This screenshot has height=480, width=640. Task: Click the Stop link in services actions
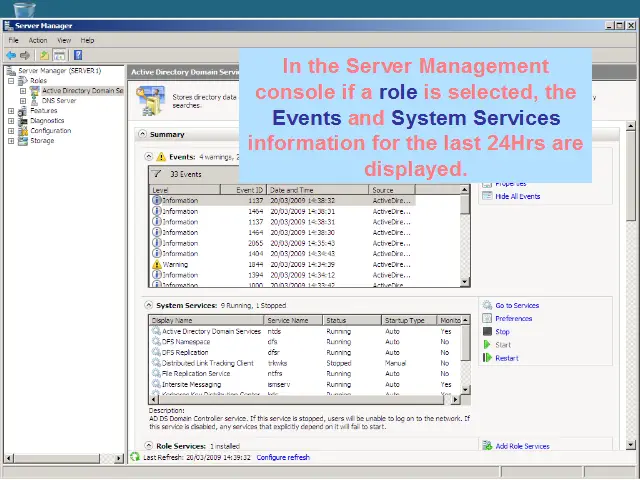[502, 332]
